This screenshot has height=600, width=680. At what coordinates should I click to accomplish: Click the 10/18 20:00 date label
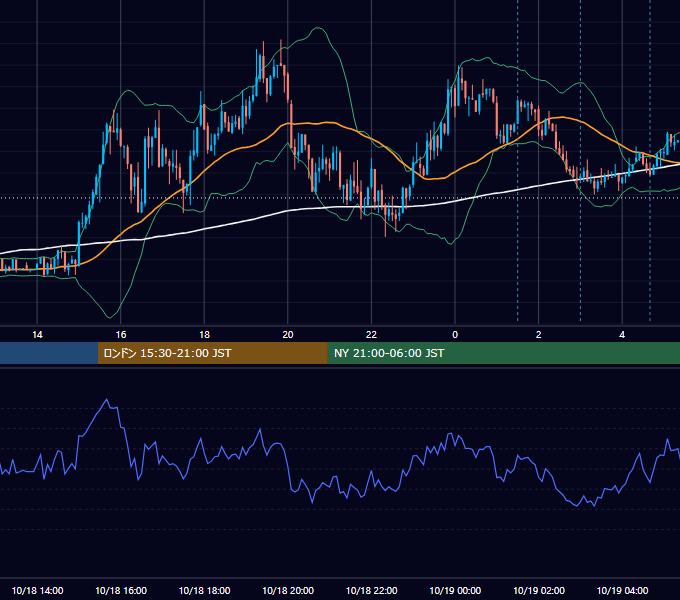(288, 590)
